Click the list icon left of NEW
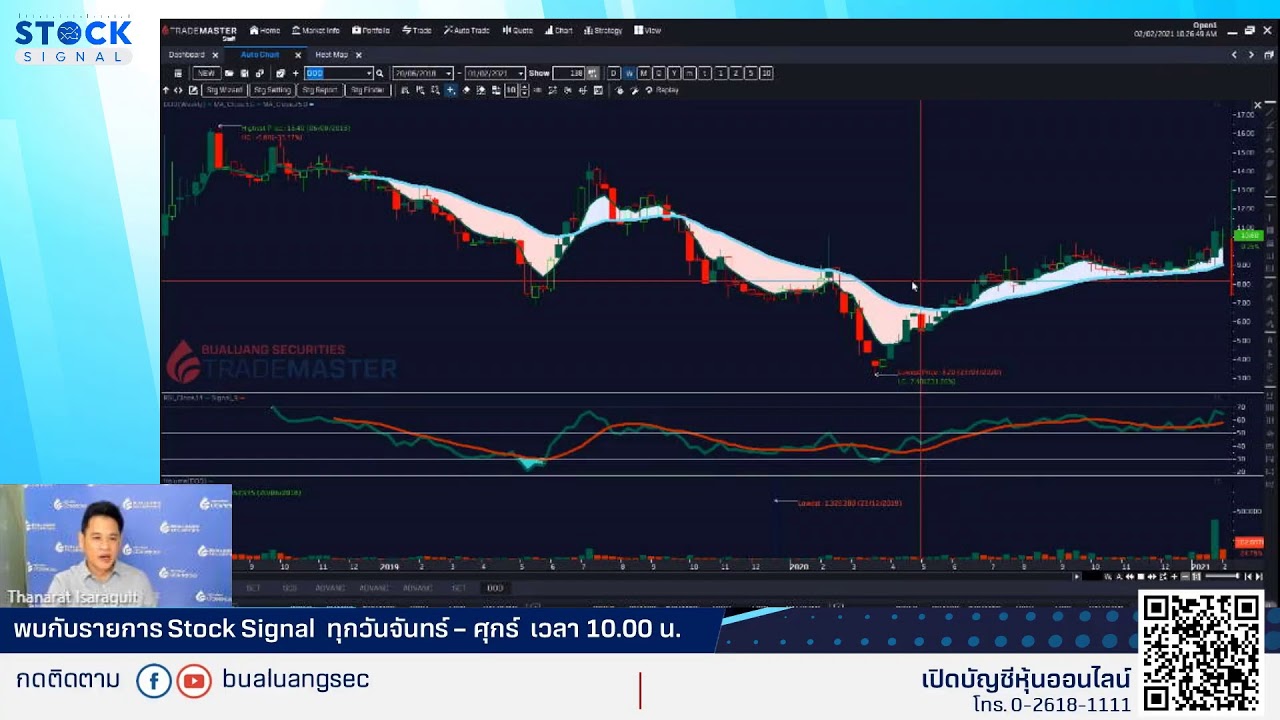This screenshot has width=1280, height=720. tap(178, 73)
